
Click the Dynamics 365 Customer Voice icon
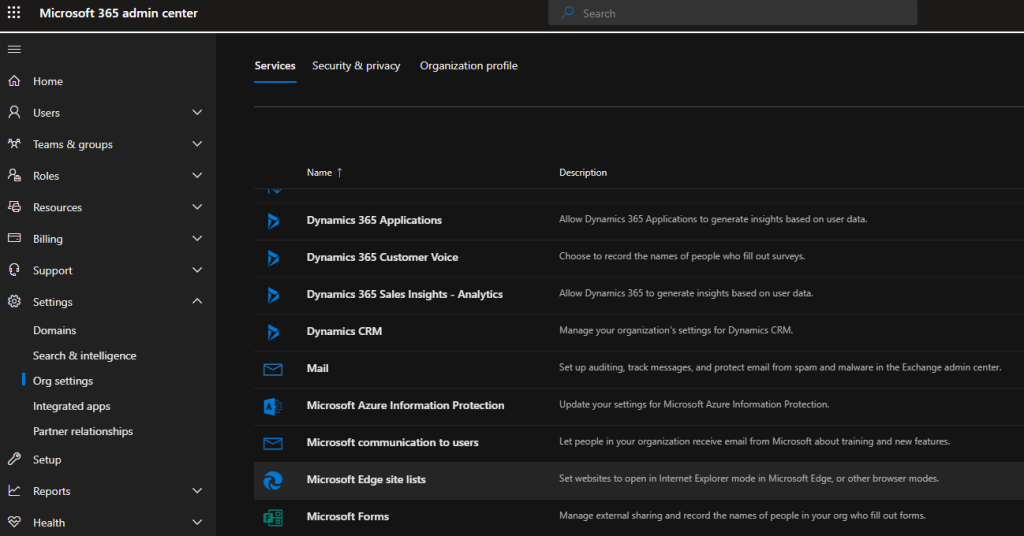point(273,258)
